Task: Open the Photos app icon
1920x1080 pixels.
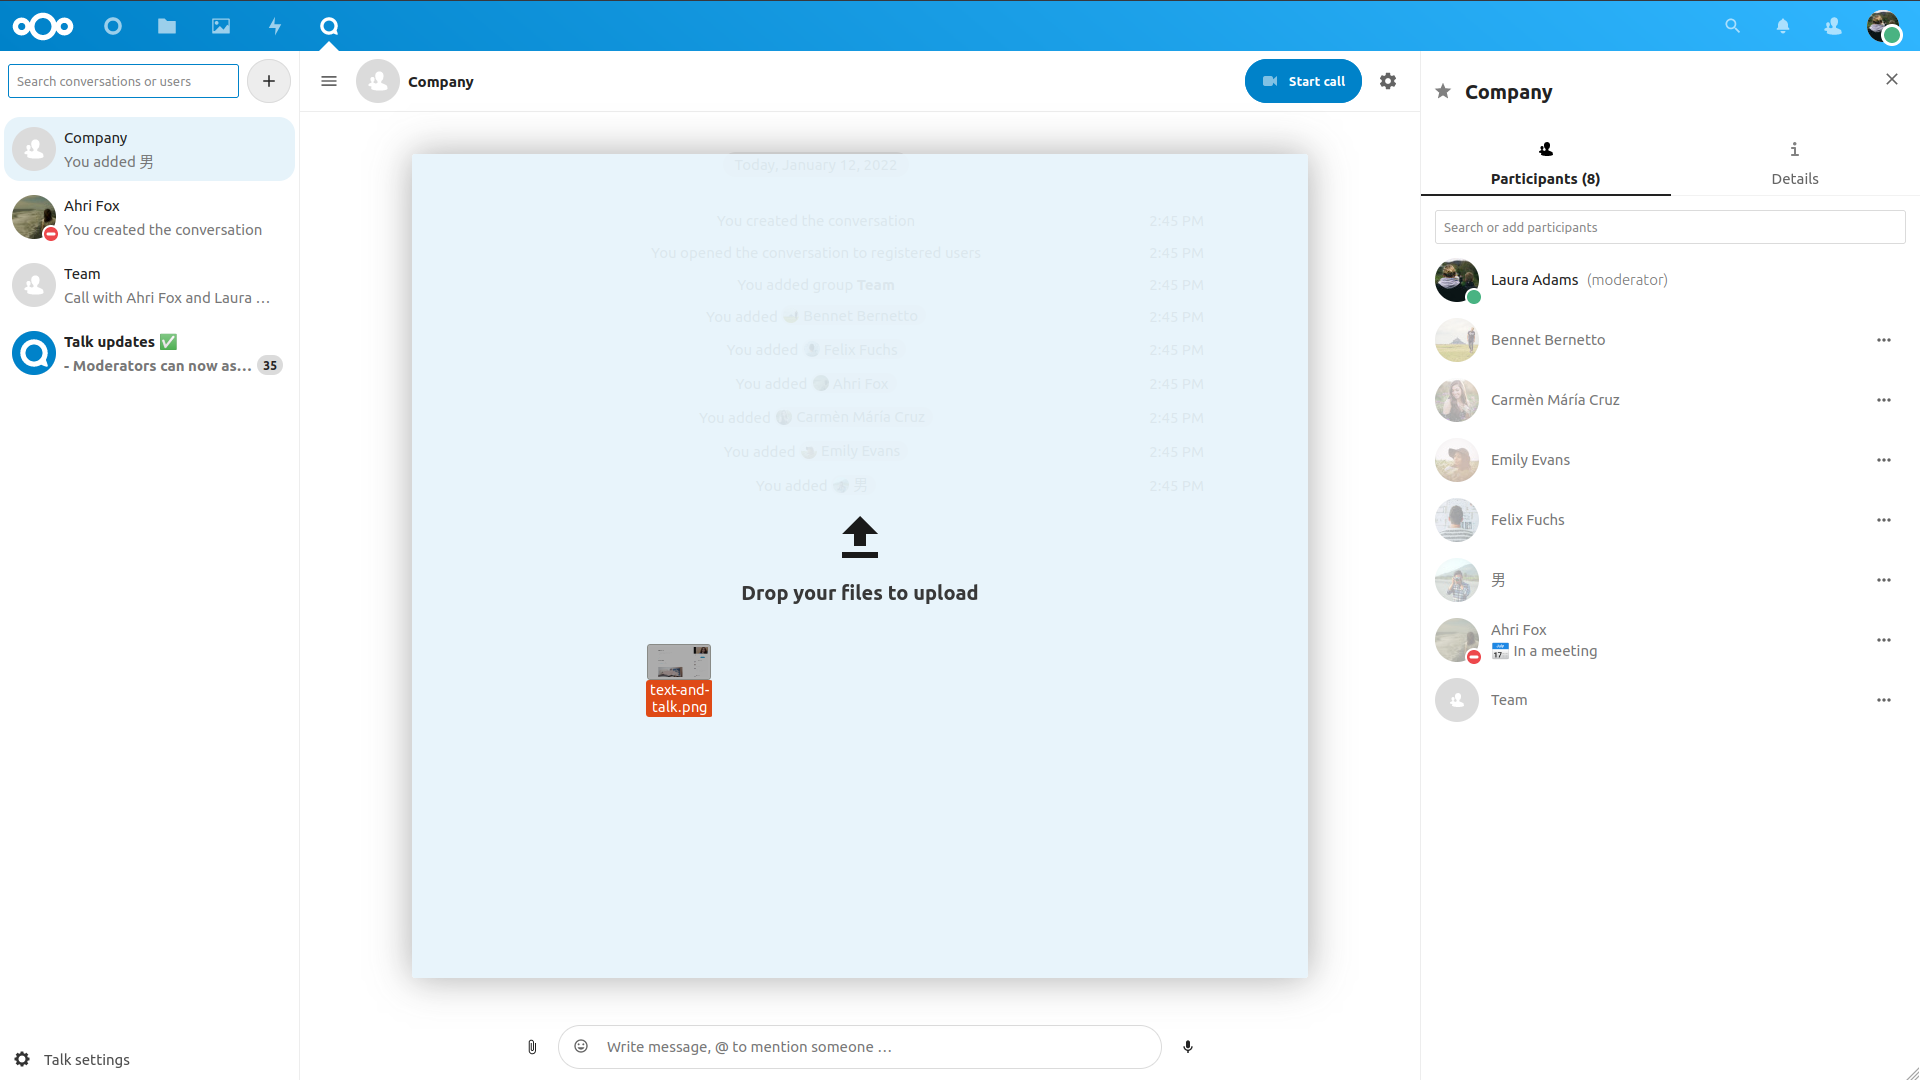Action: click(x=221, y=26)
